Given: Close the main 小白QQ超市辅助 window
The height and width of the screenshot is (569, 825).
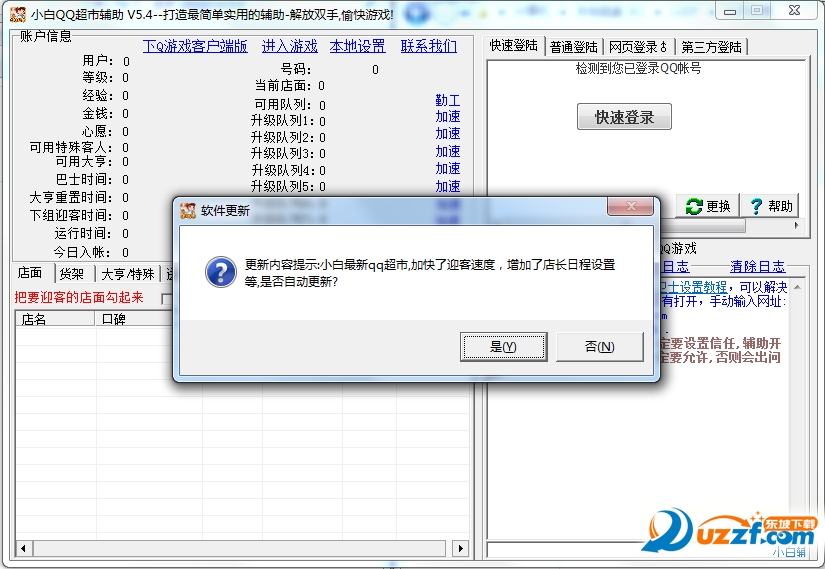Looking at the screenshot, I should 794,11.
